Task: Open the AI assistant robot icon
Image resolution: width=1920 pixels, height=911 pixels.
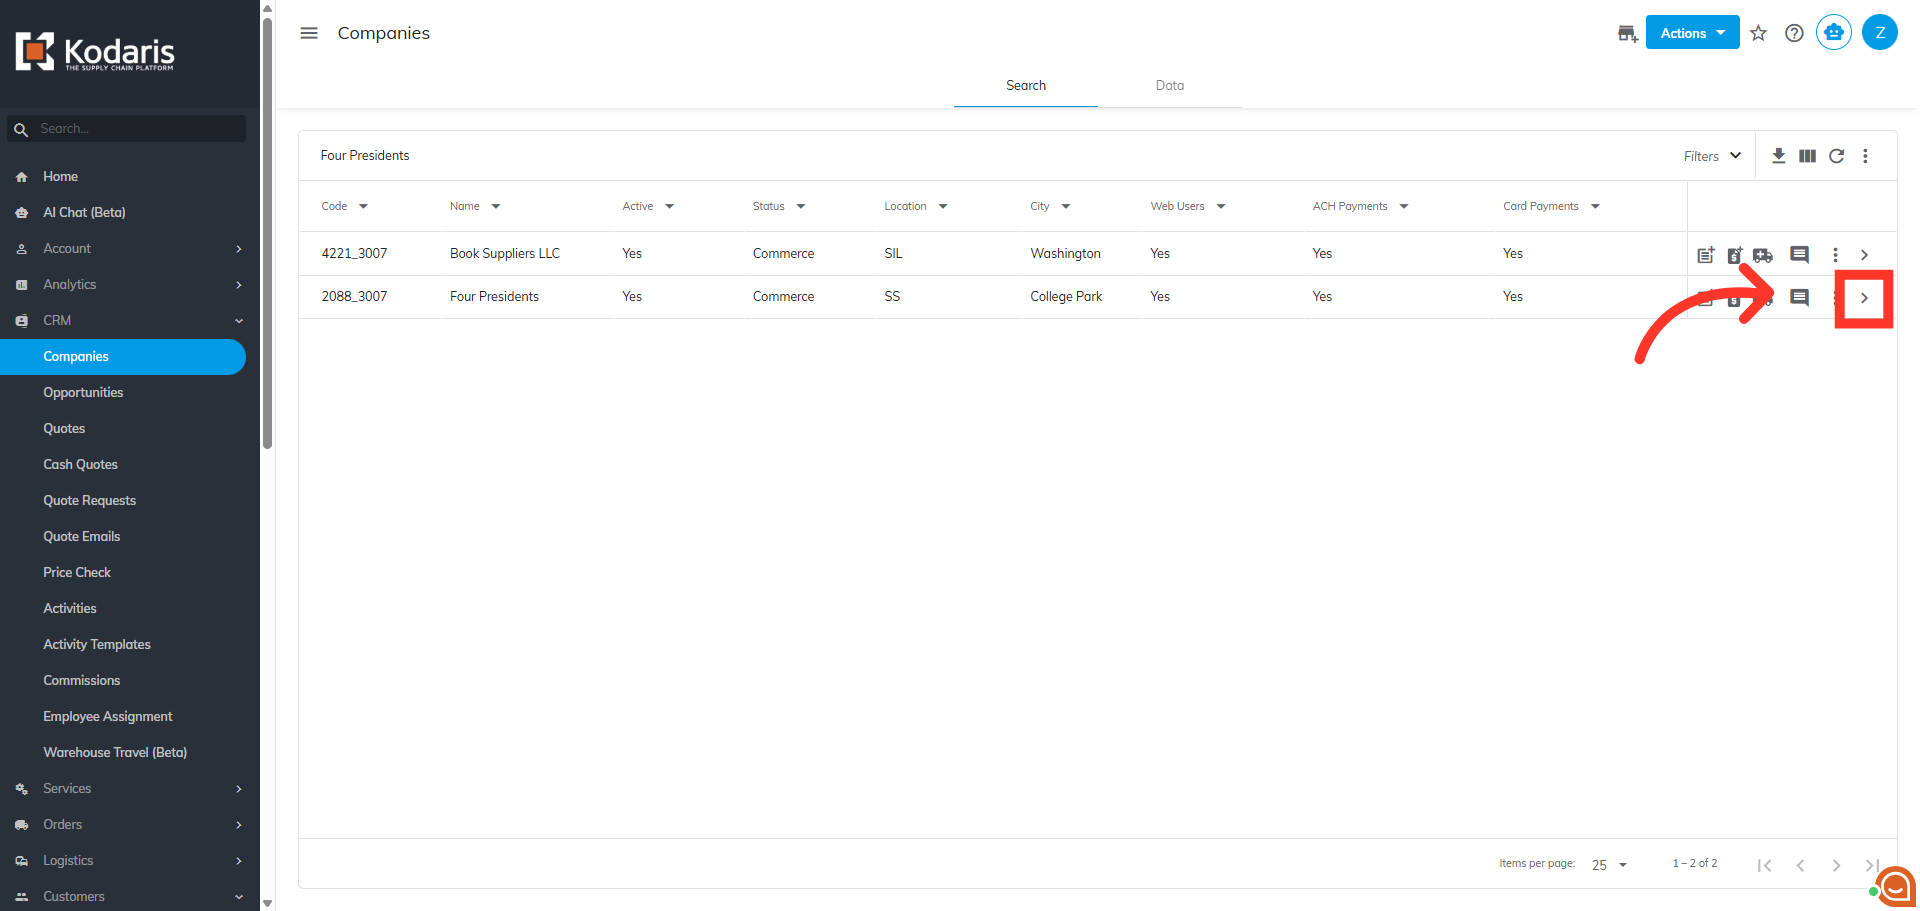Action: [1834, 33]
